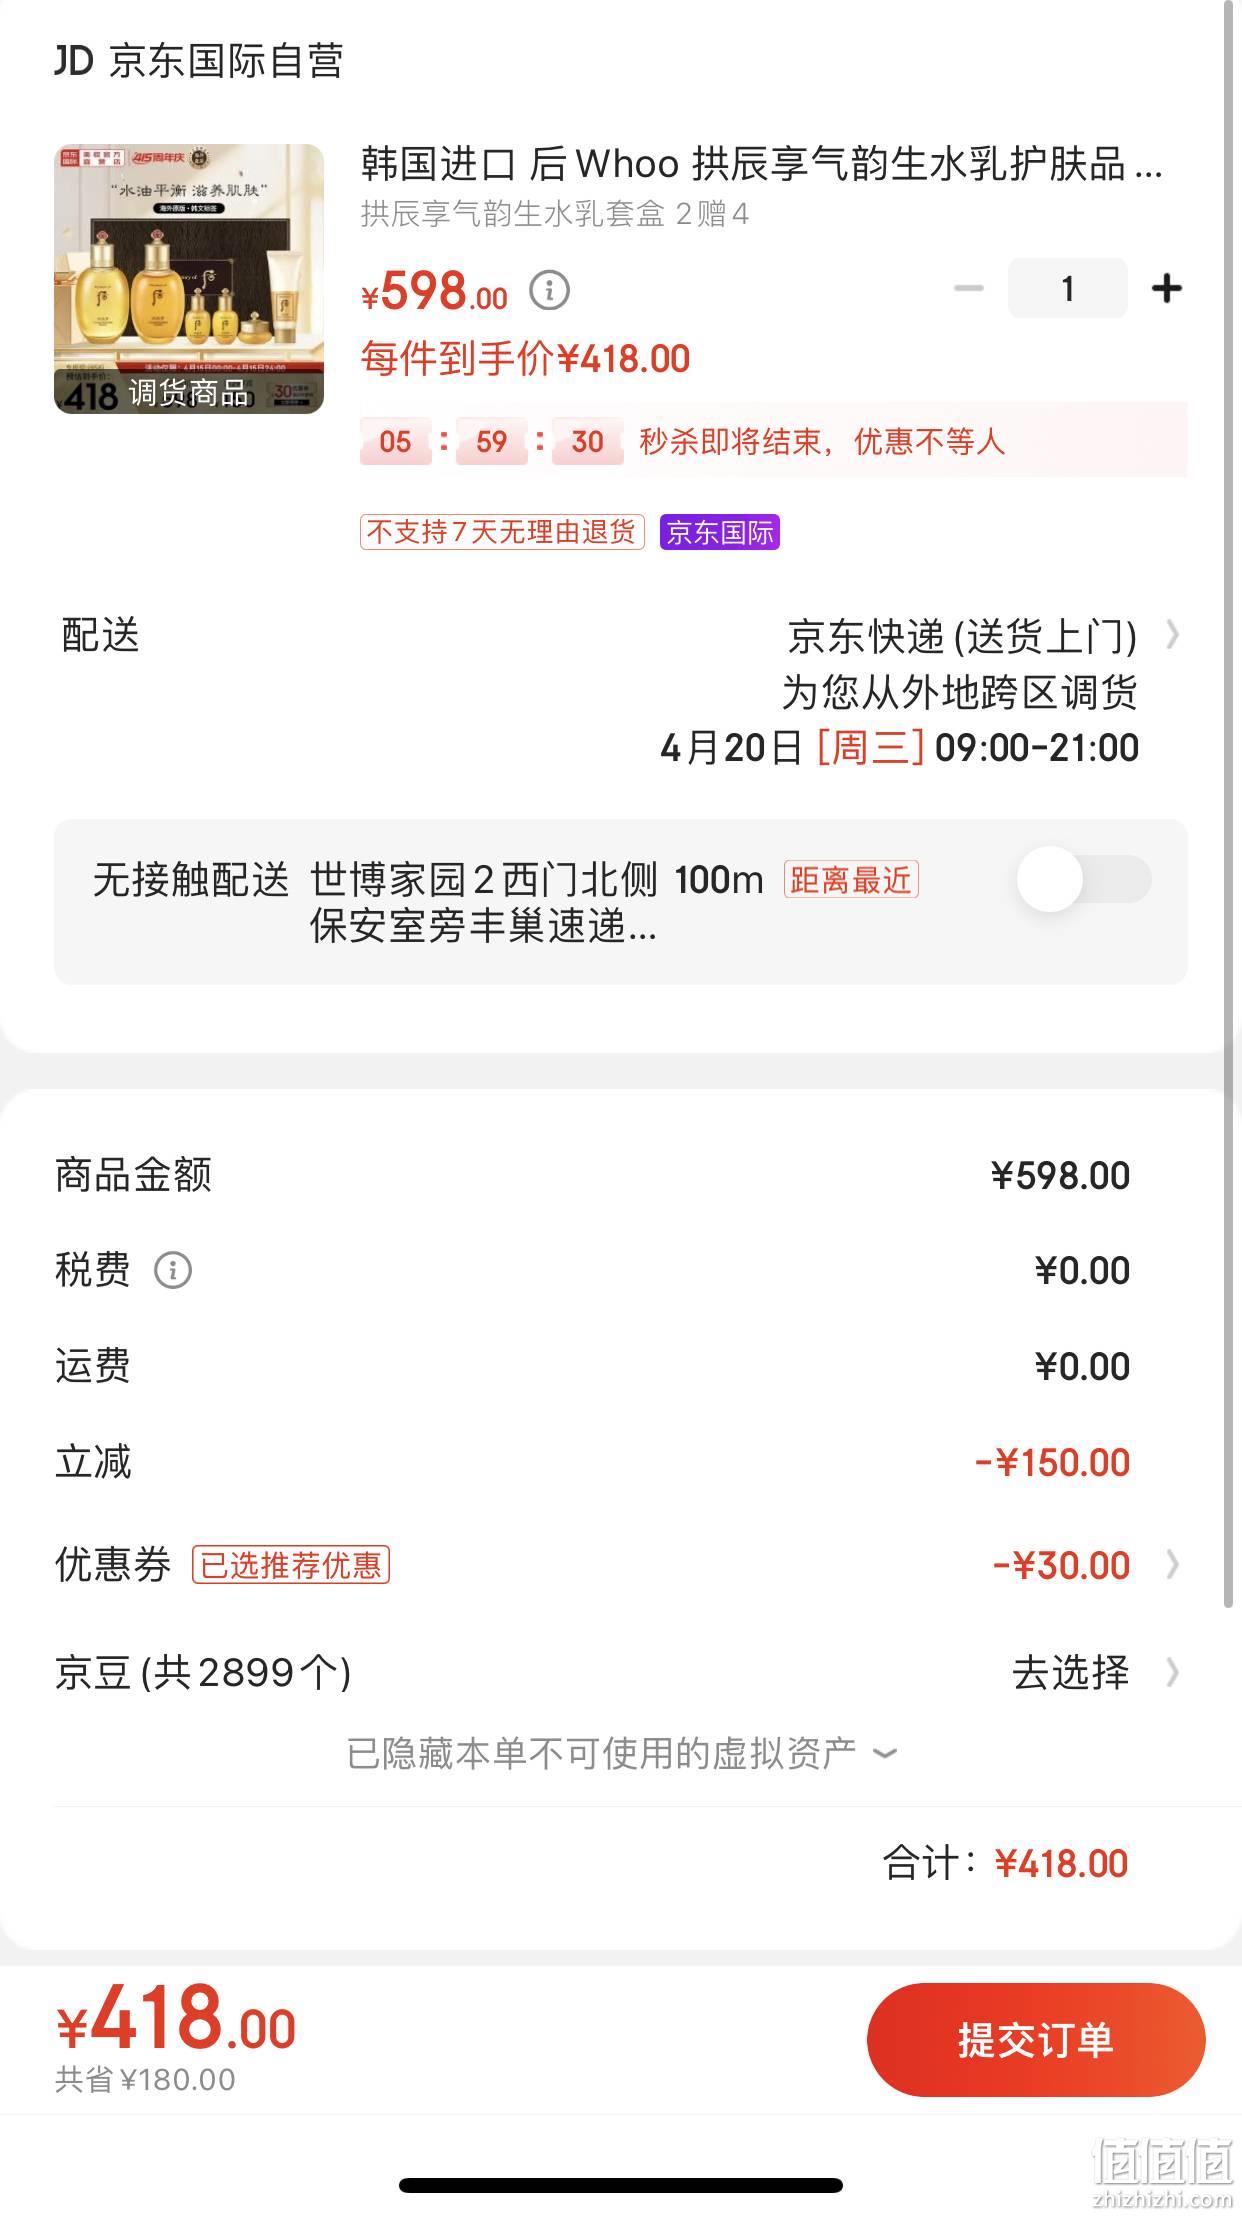Tap the JD logo at the top

(x=74, y=61)
